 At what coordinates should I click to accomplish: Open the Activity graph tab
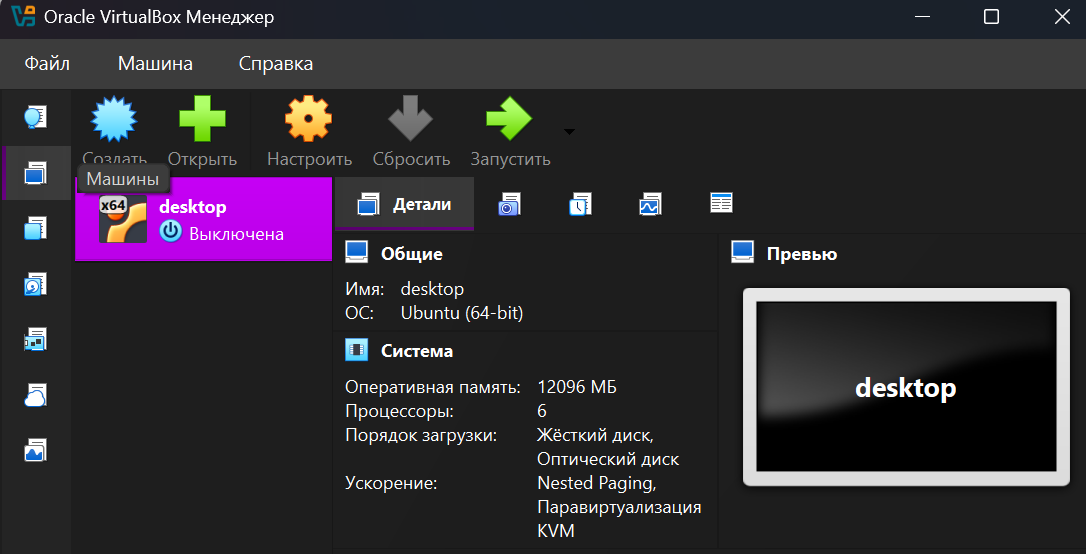(x=650, y=204)
